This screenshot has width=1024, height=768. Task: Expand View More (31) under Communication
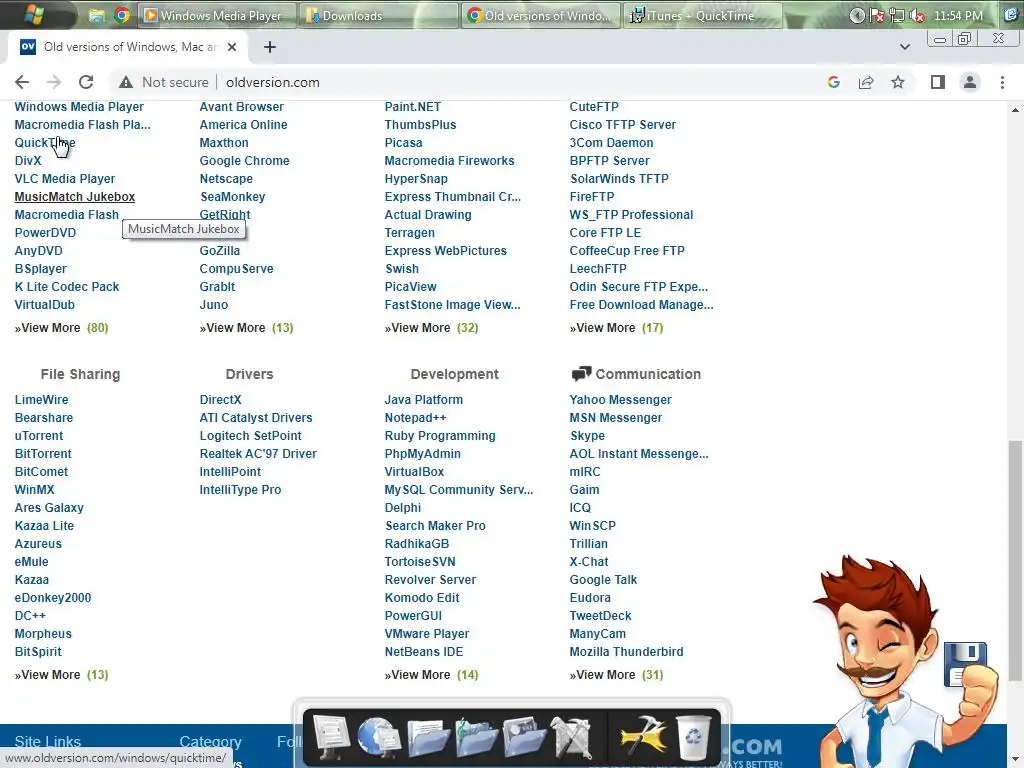click(x=616, y=675)
